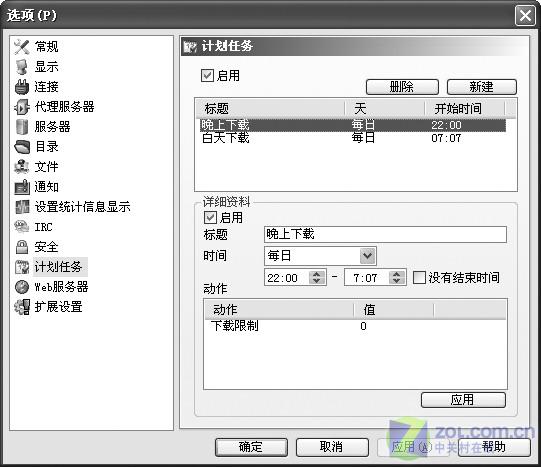
Task: Click the 22:00 start time spinner arrows
Action: [x=317, y=277]
